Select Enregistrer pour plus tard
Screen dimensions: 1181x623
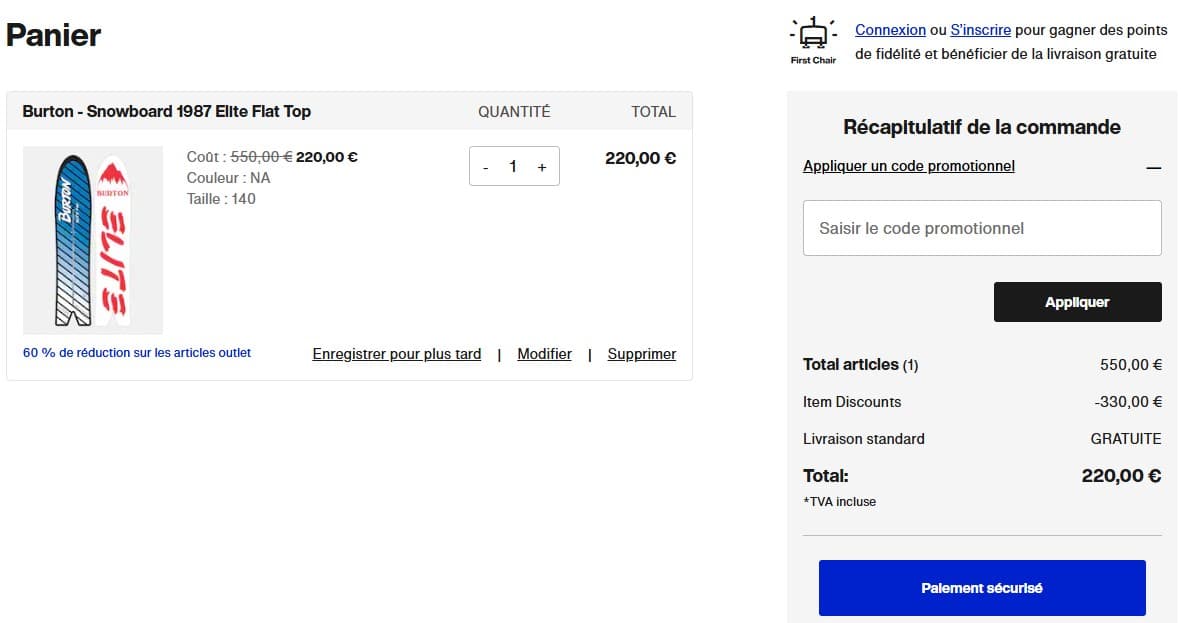(396, 354)
